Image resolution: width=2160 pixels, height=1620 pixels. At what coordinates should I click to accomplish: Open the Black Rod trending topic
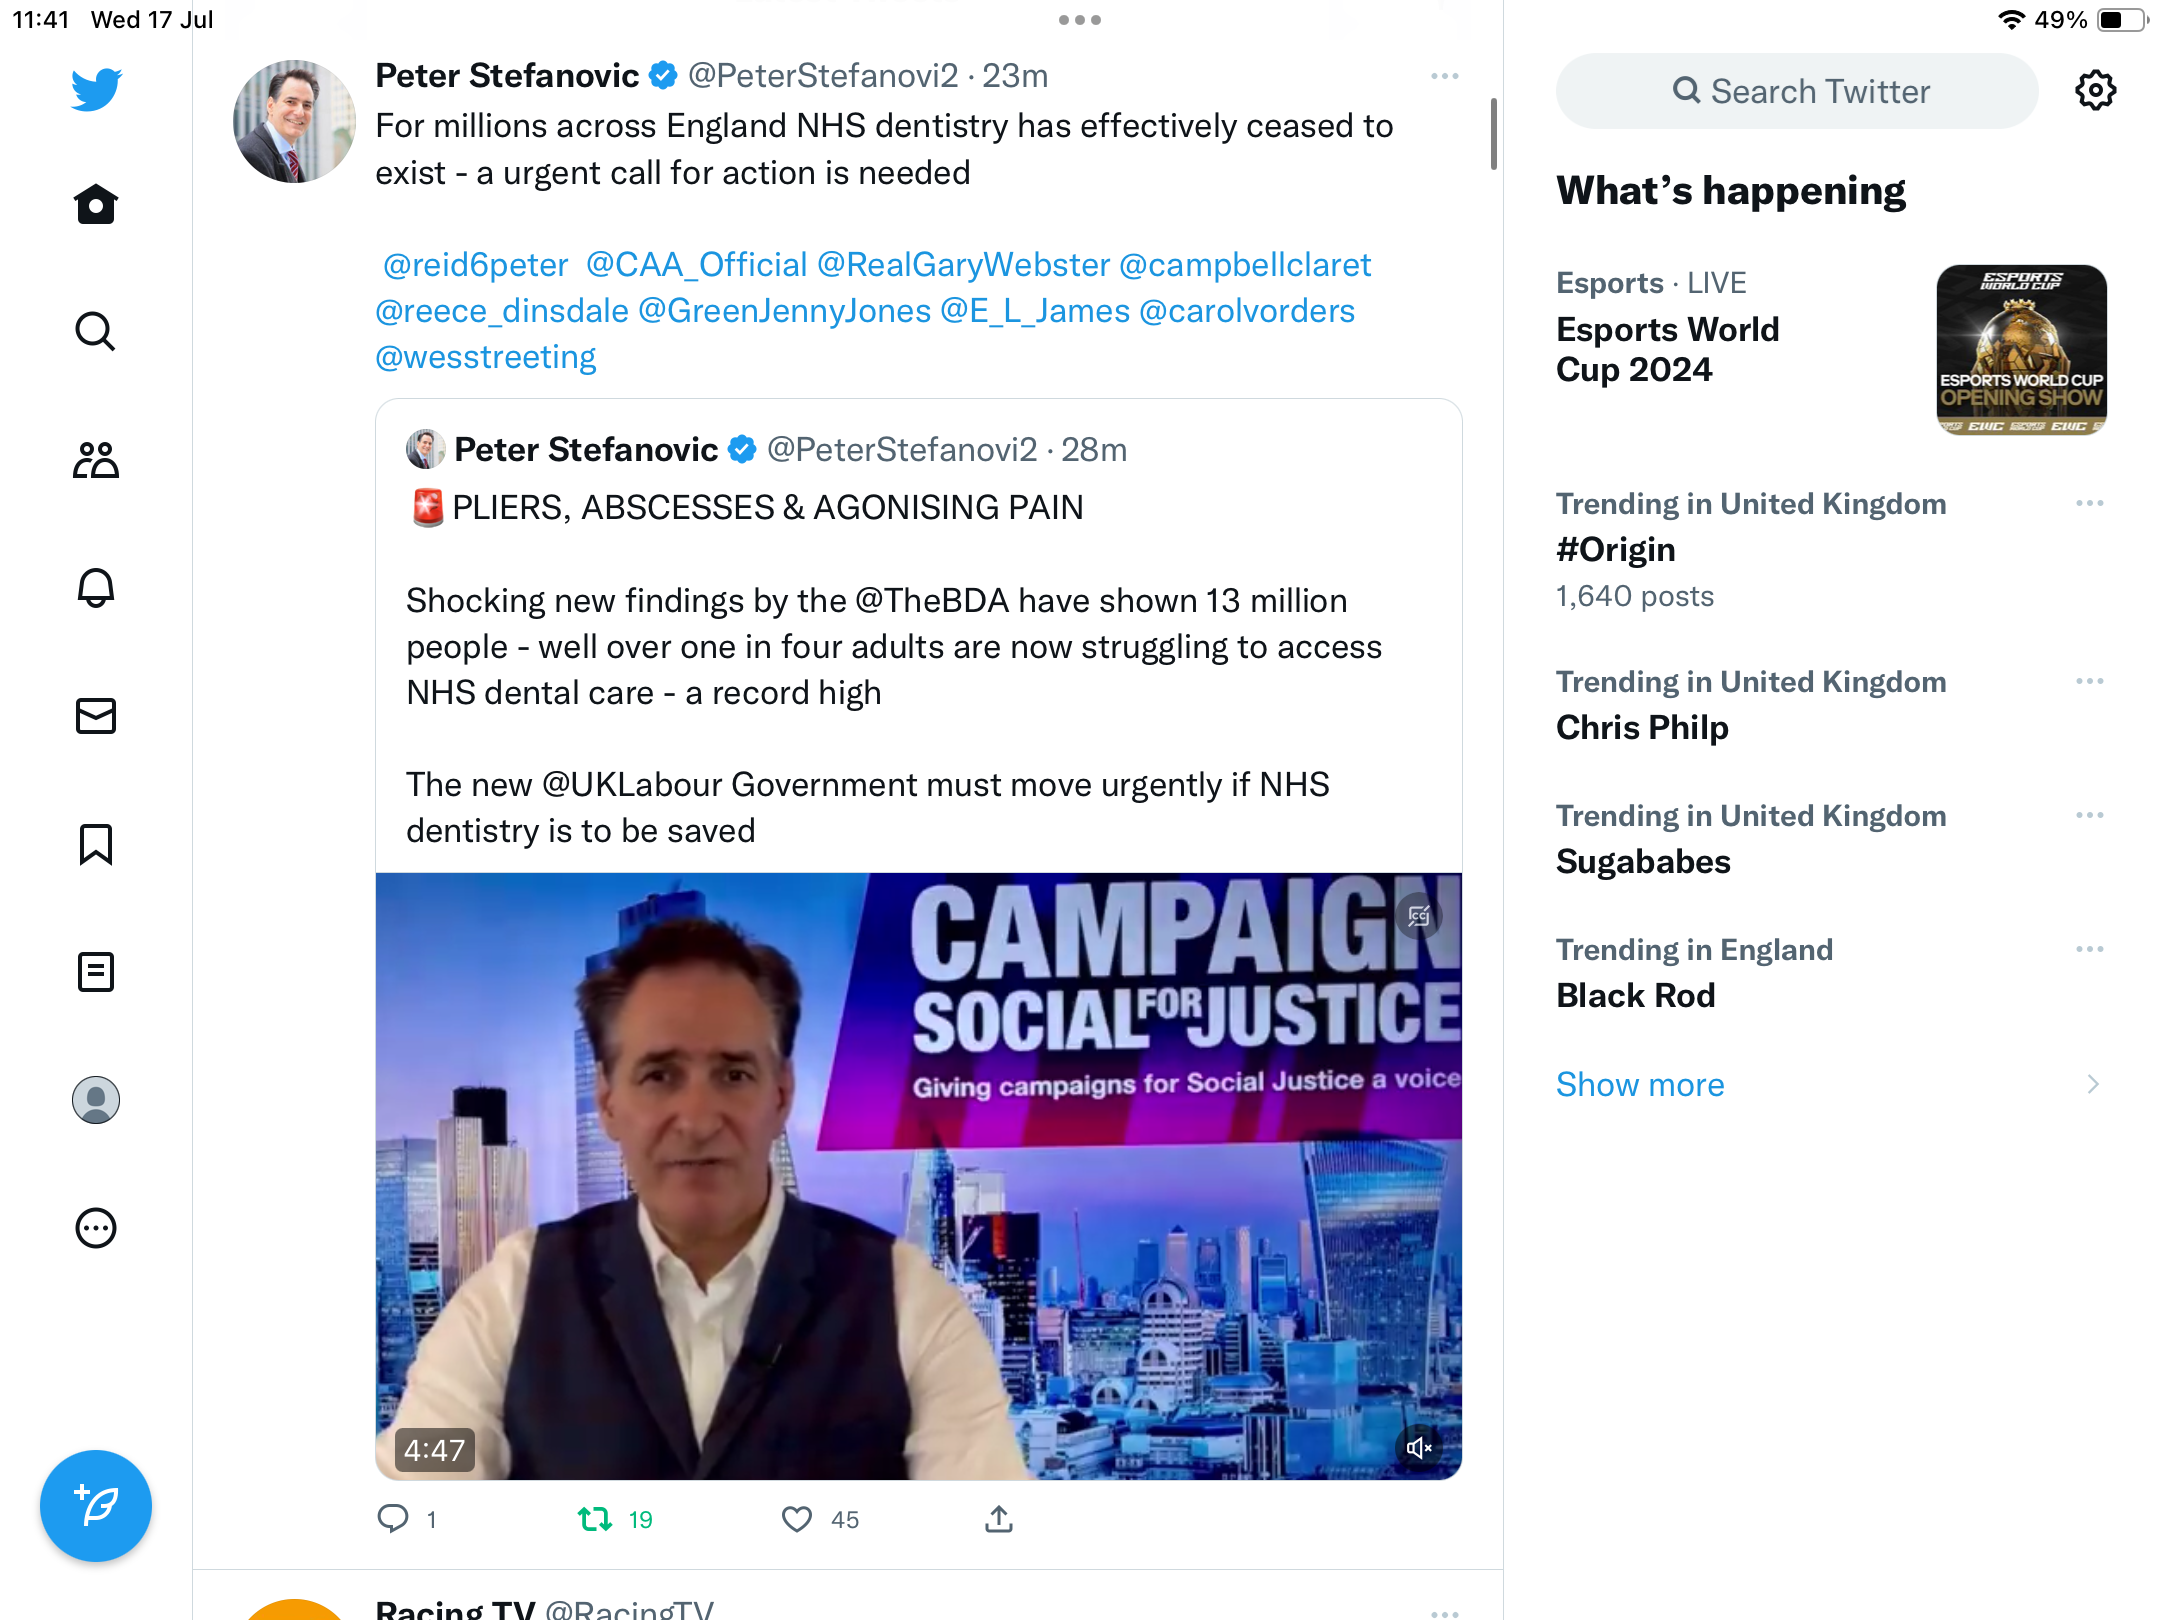pyautogui.click(x=1636, y=995)
